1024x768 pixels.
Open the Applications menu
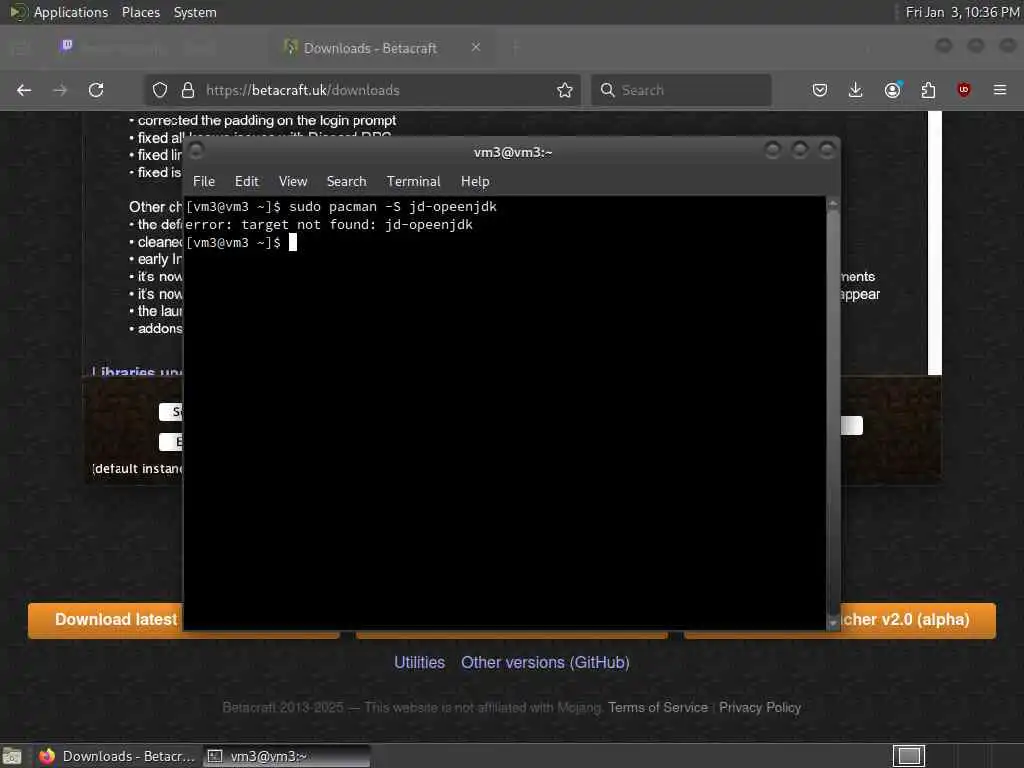click(71, 12)
